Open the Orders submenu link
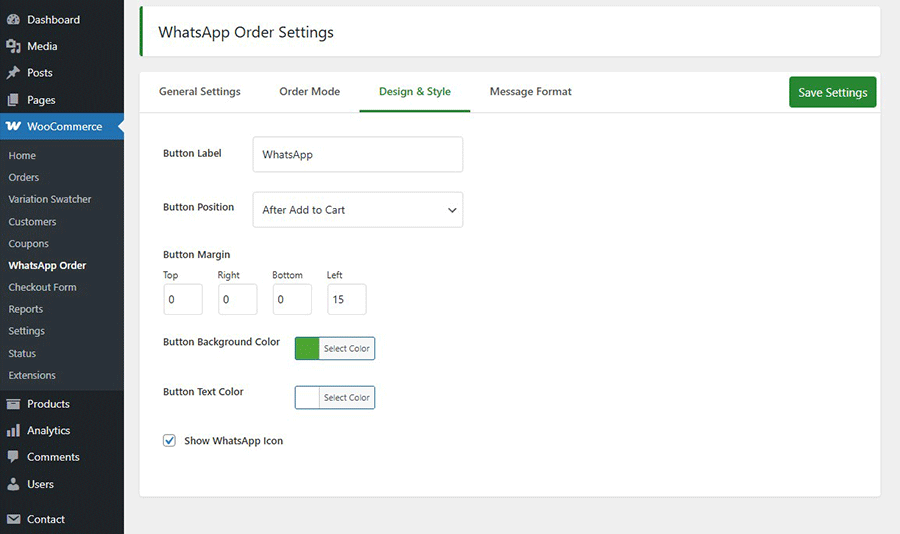Screen dimensions: 900x534 point(24,177)
